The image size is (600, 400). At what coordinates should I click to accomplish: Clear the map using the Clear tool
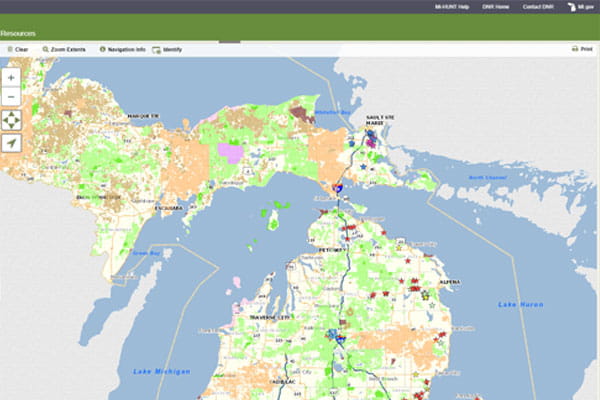18,49
